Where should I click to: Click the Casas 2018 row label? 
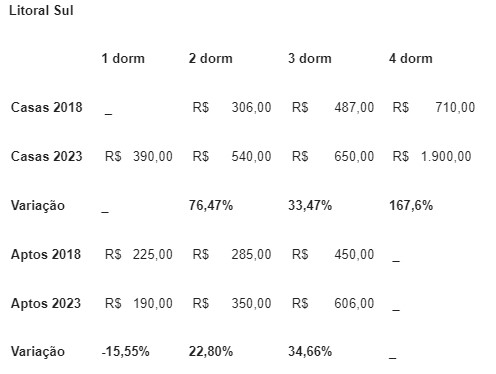46,107
